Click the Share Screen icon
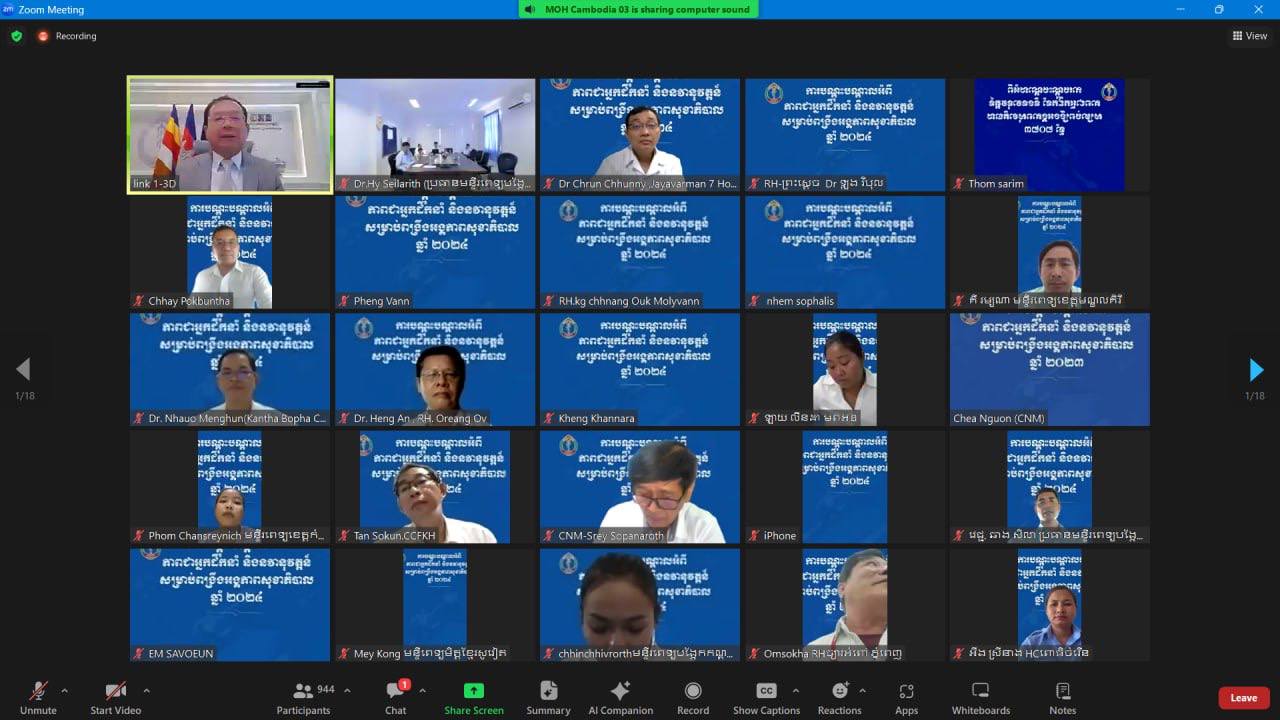This screenshot has width=1280, height=720. [x=474, y=697]
